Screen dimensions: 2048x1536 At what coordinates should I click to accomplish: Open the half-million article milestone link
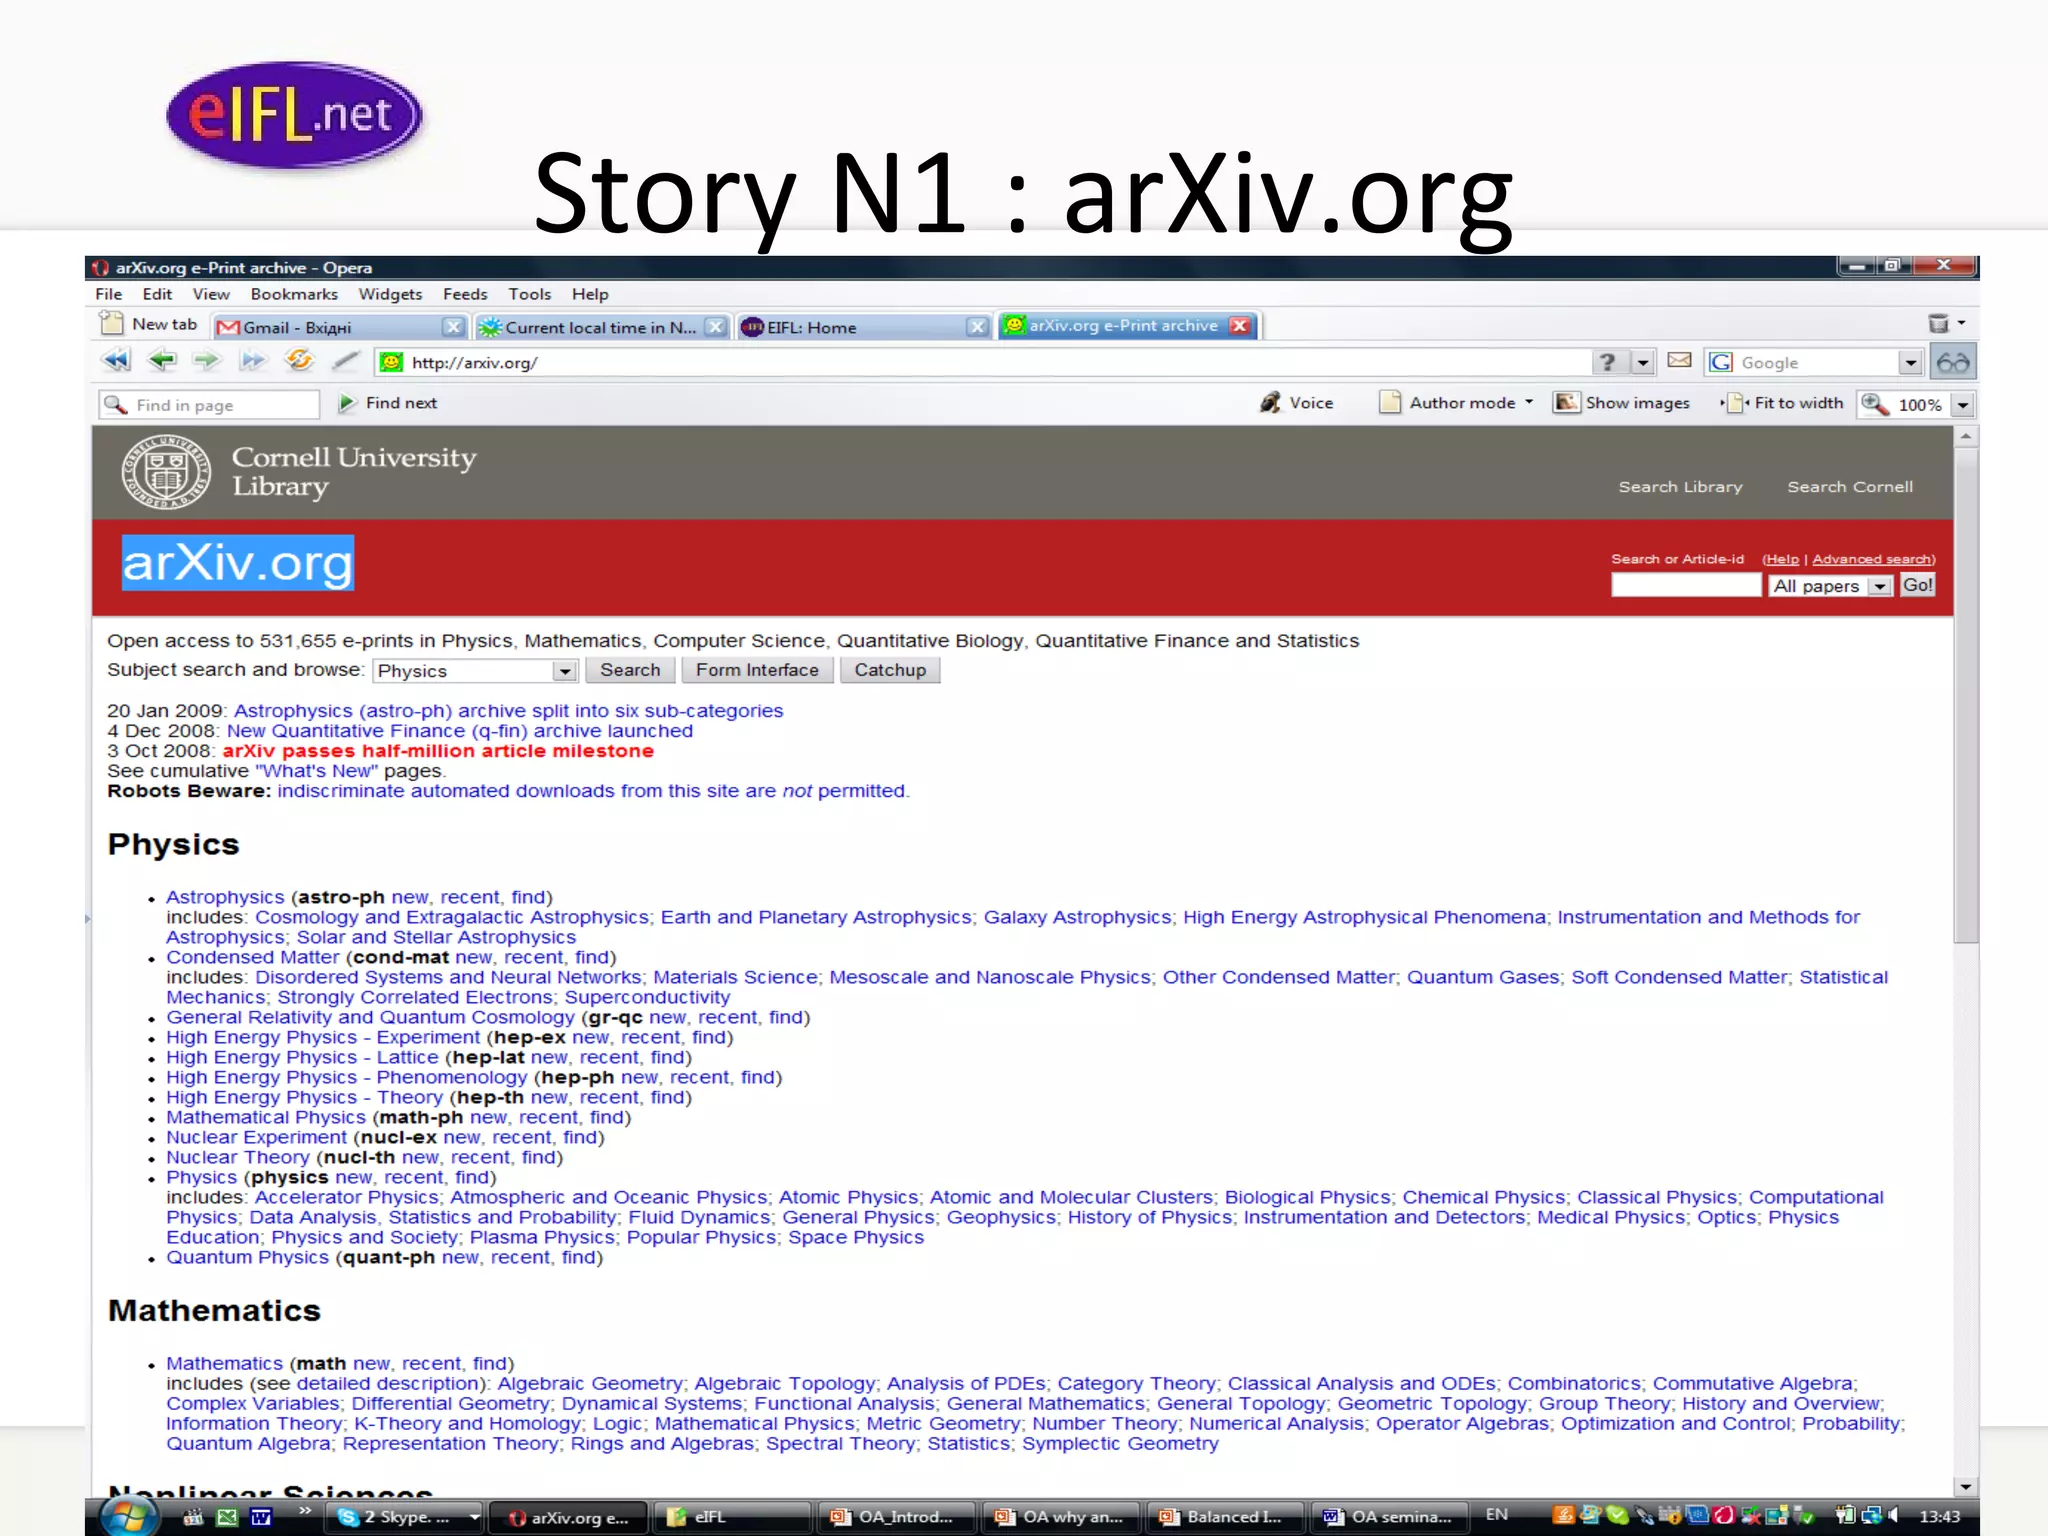coord(438,751)
